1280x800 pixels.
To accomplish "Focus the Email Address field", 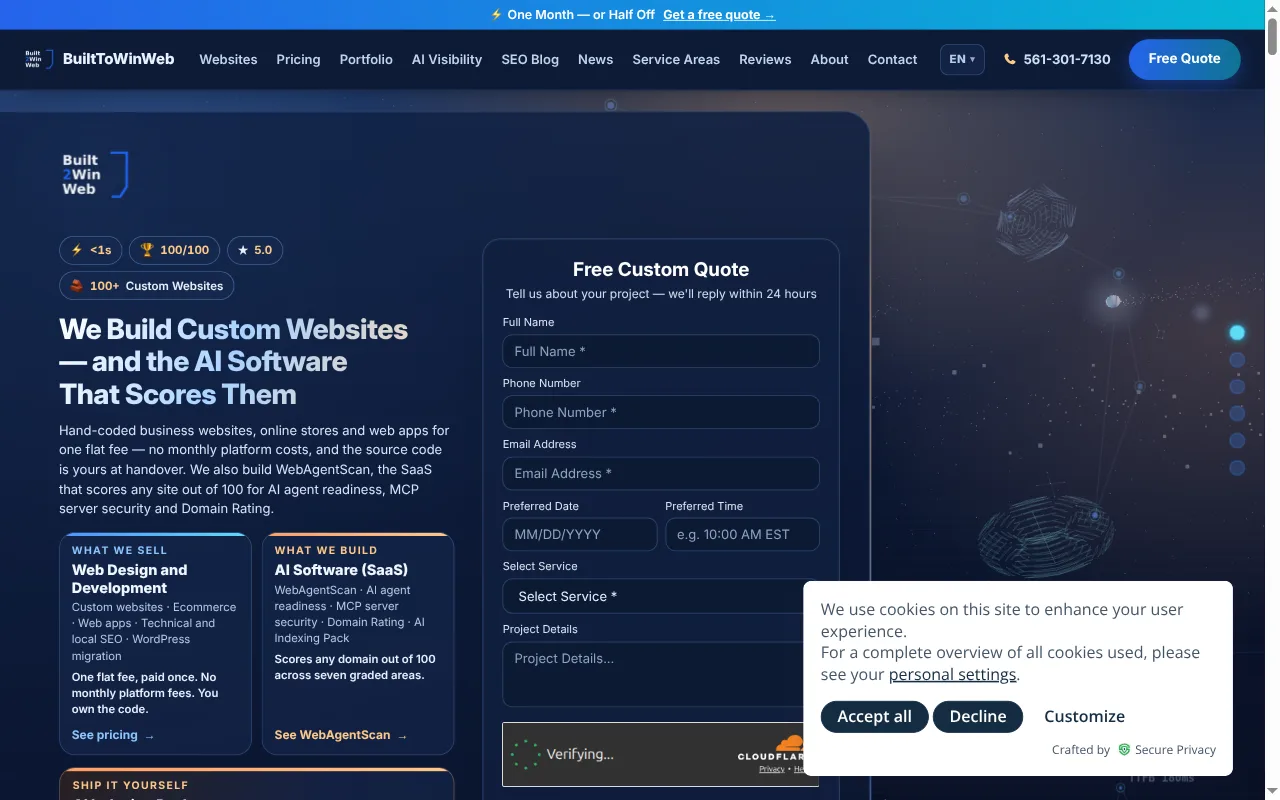I will point(660,473).
